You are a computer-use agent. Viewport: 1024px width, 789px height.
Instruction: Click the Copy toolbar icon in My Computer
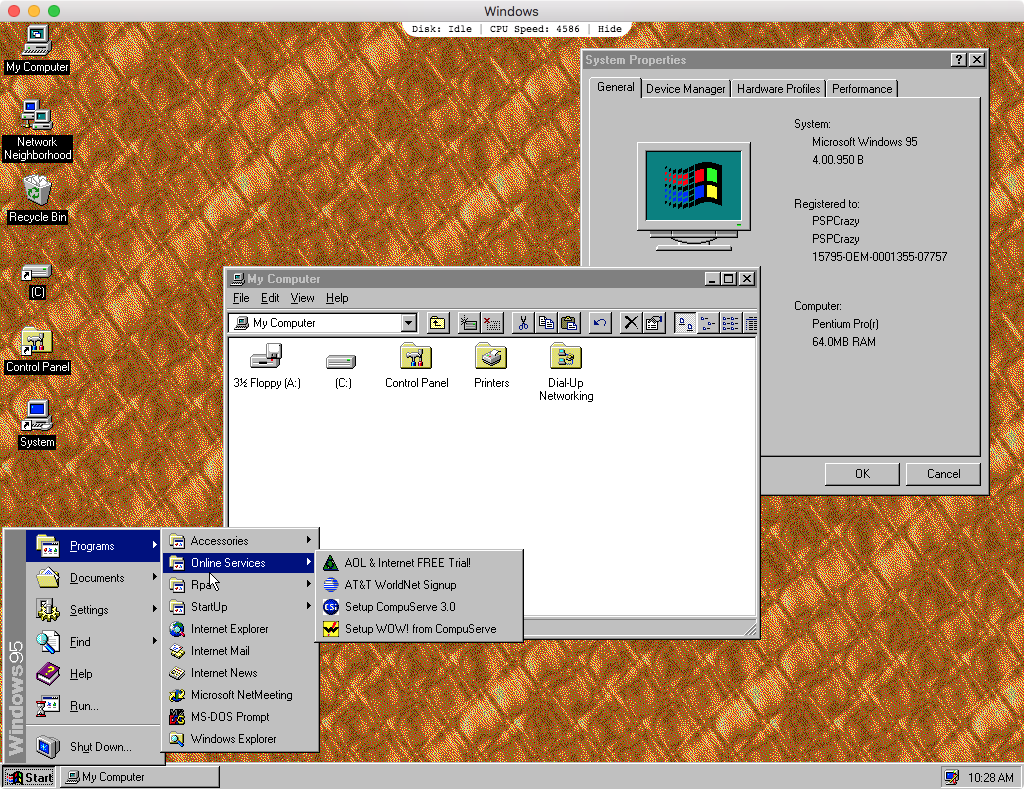pos(546,323)
